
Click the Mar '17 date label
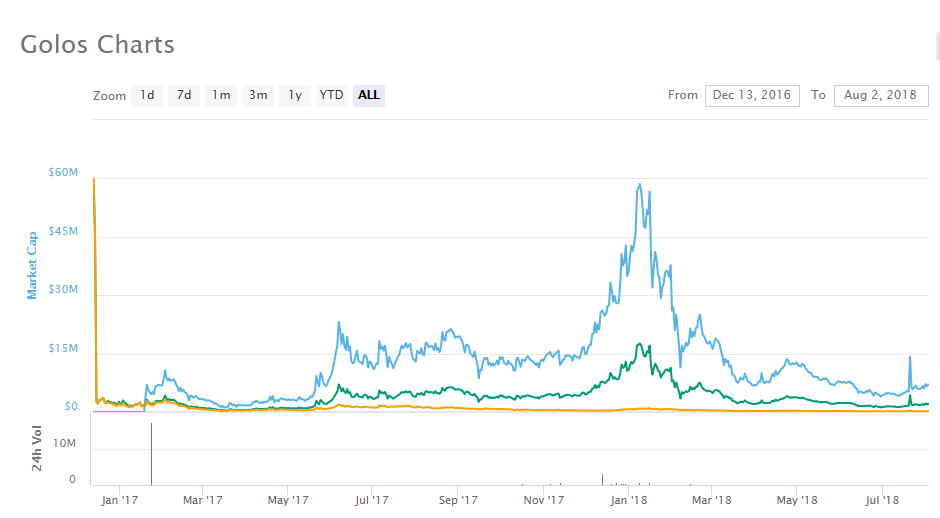pos(203,500)
